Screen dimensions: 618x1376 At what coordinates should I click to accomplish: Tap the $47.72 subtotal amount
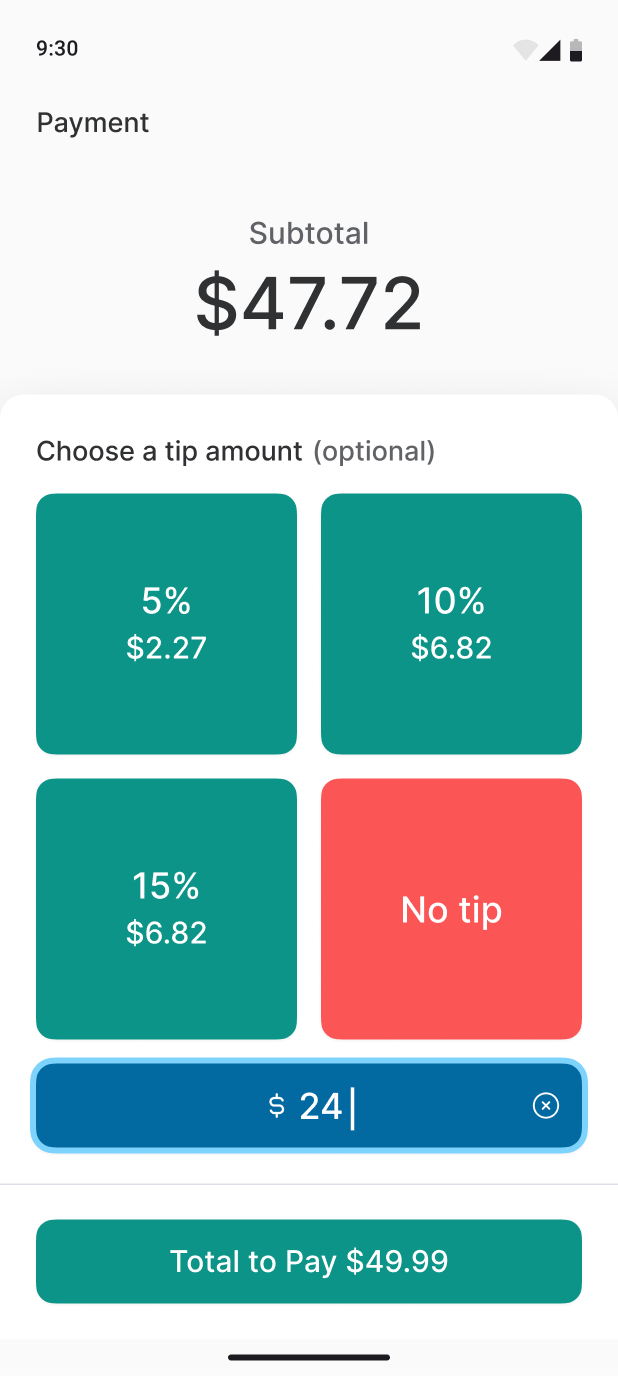(x=309, y=304)
